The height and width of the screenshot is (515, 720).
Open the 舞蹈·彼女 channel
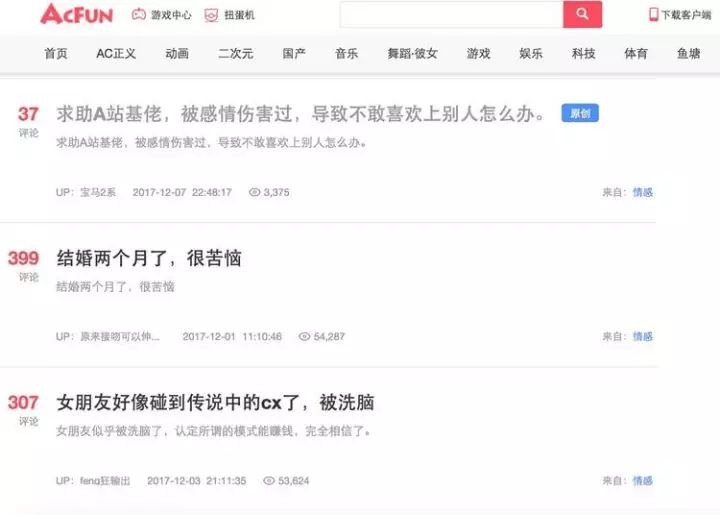[412, 54]
